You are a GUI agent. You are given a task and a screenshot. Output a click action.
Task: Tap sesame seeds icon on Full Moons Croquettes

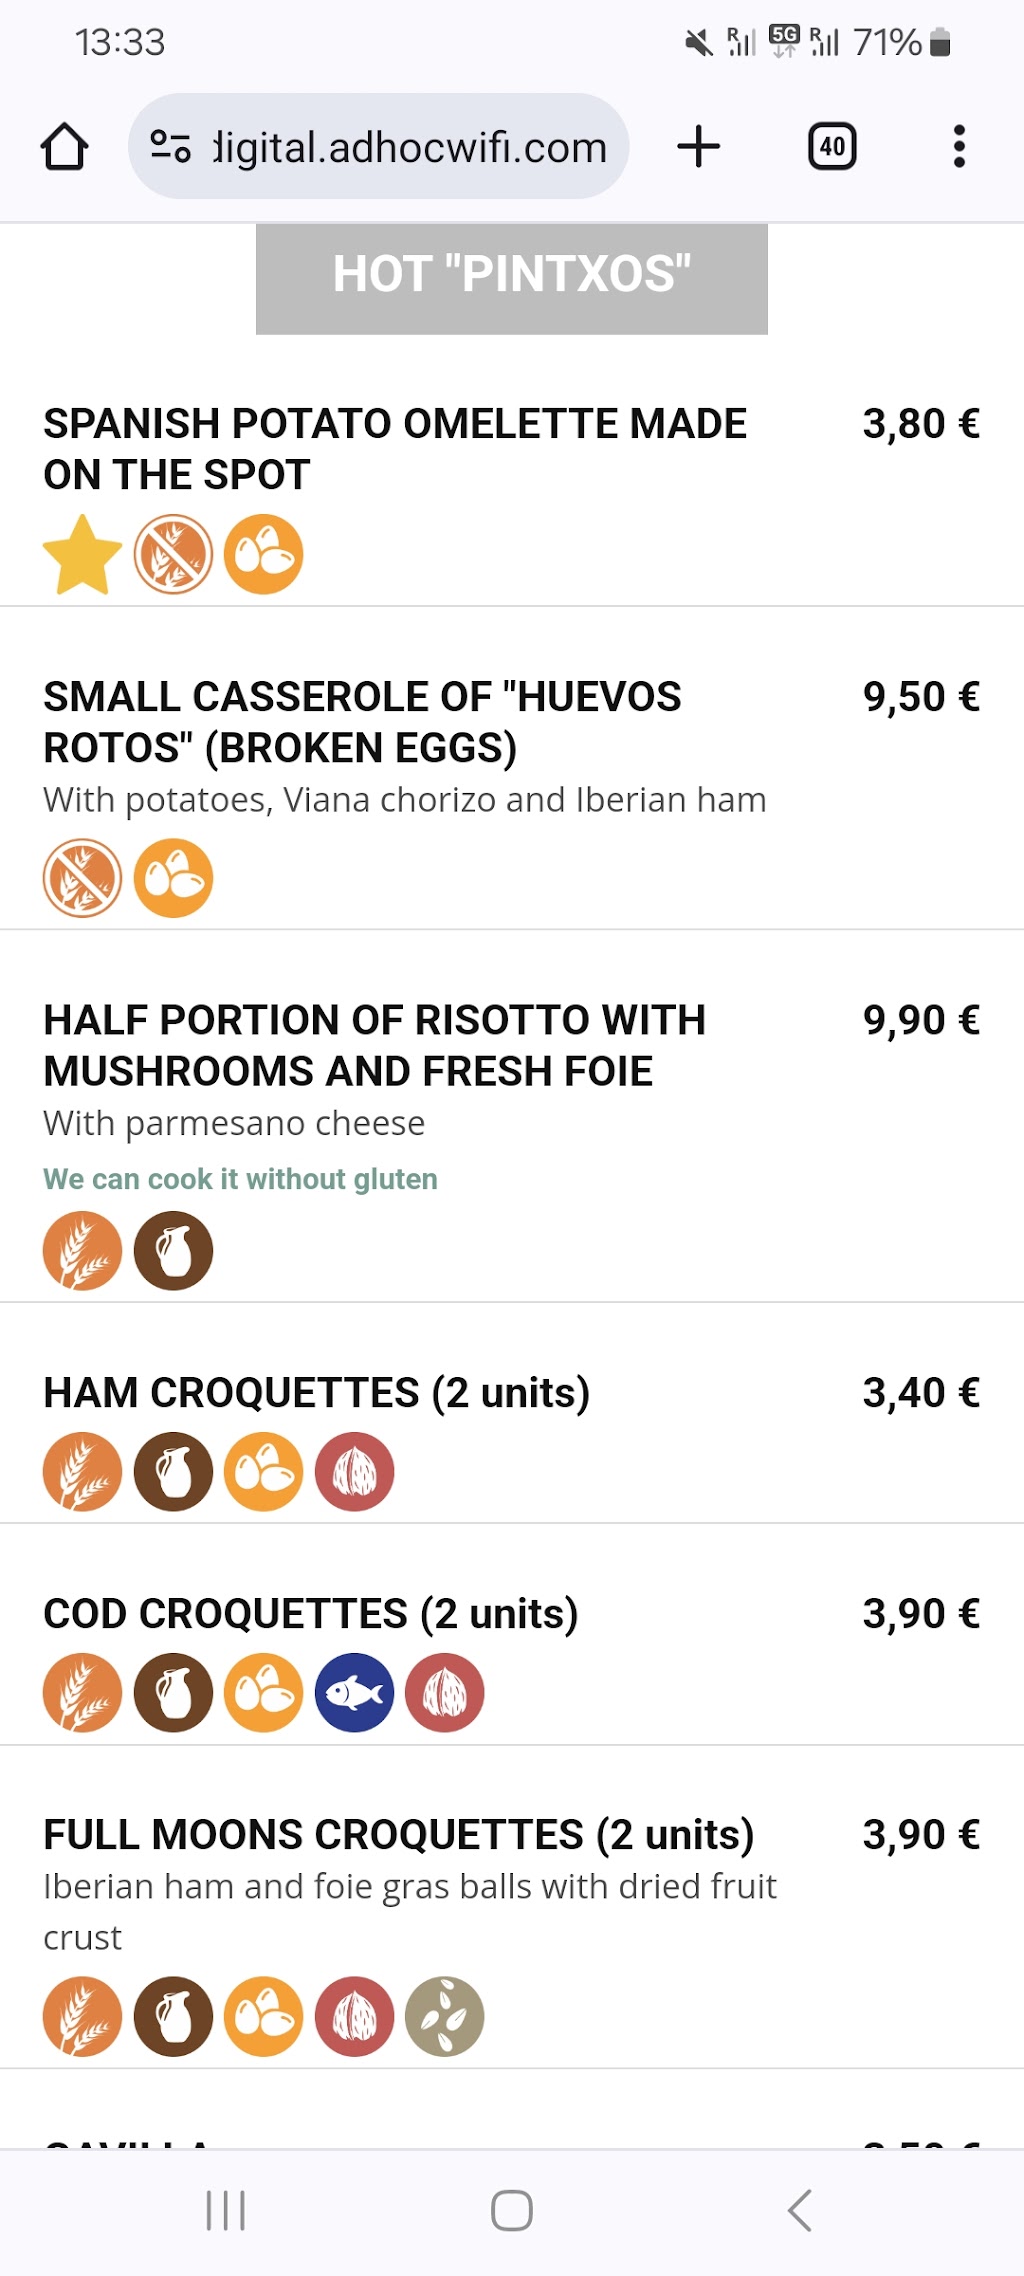coord(445,2017)
